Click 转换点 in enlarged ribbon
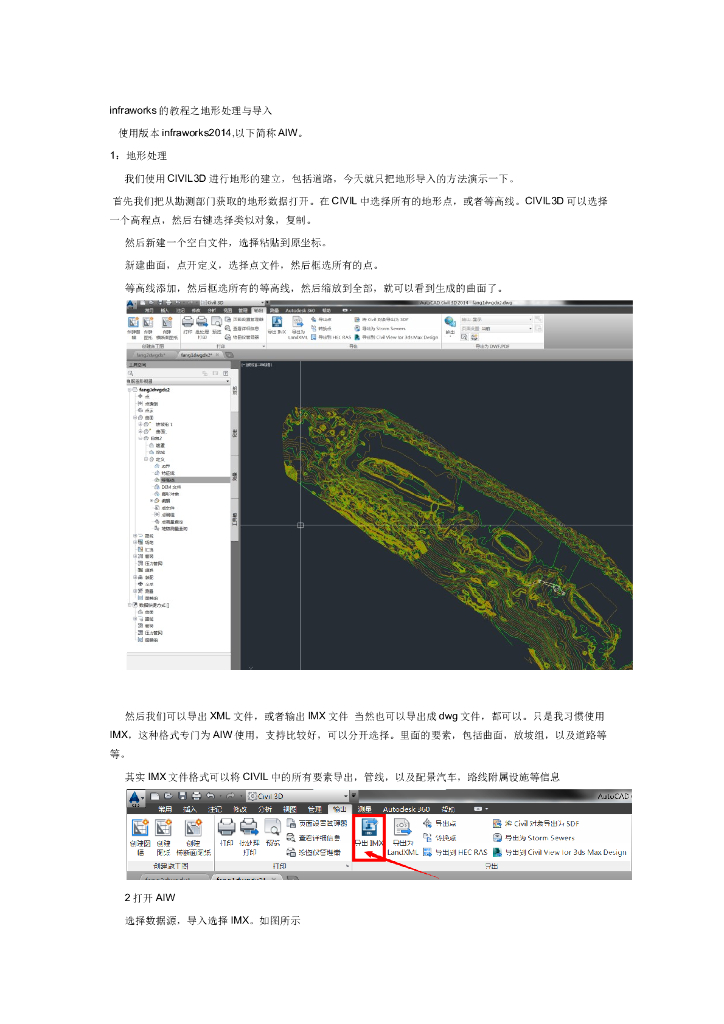Viewport: 724px width, 1024px height. [x=439, y=838]
